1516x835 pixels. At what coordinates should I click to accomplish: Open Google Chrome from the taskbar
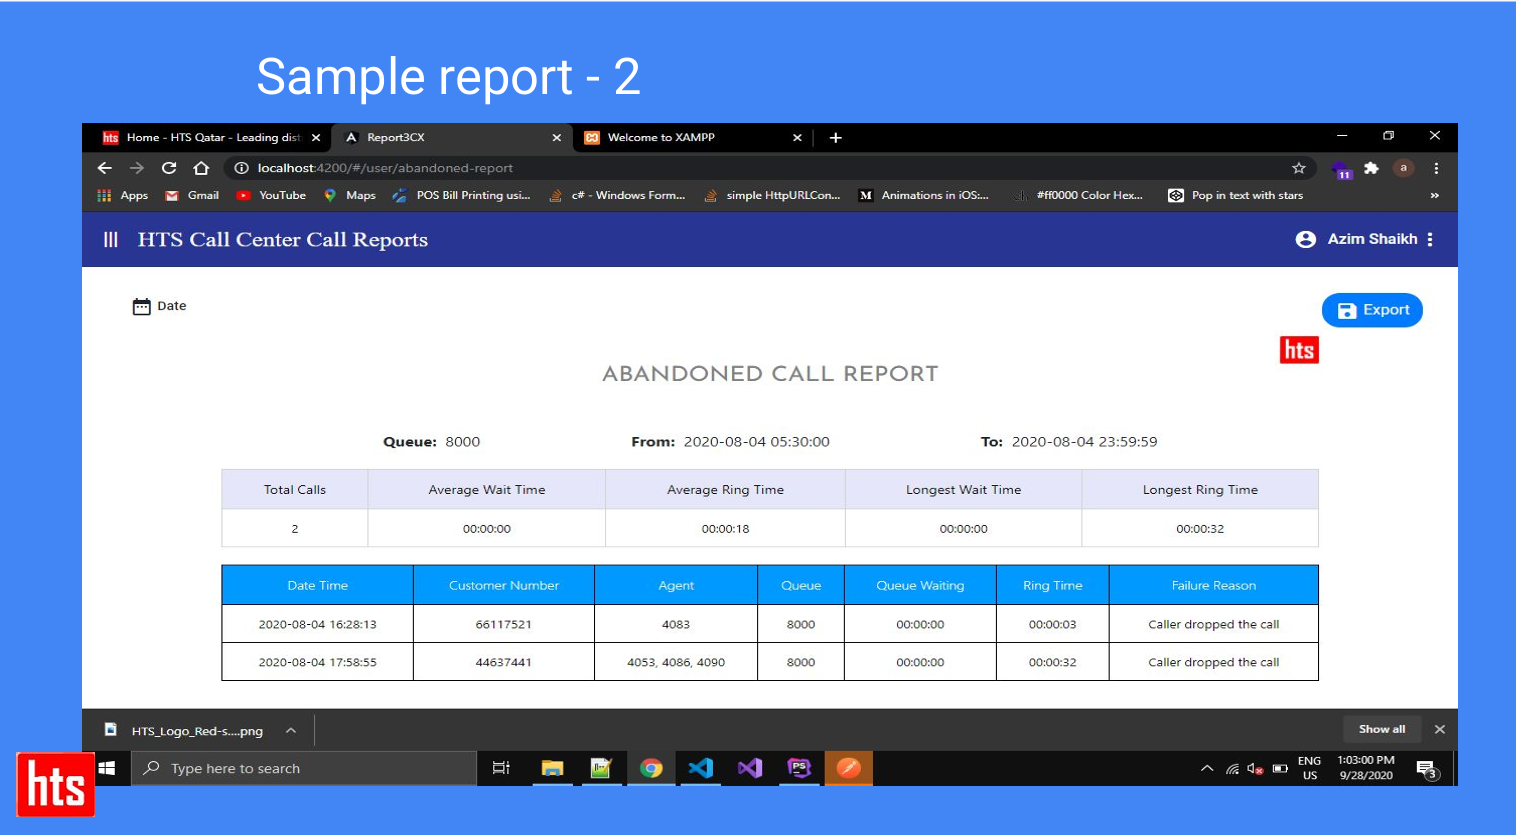pos(651,768)
